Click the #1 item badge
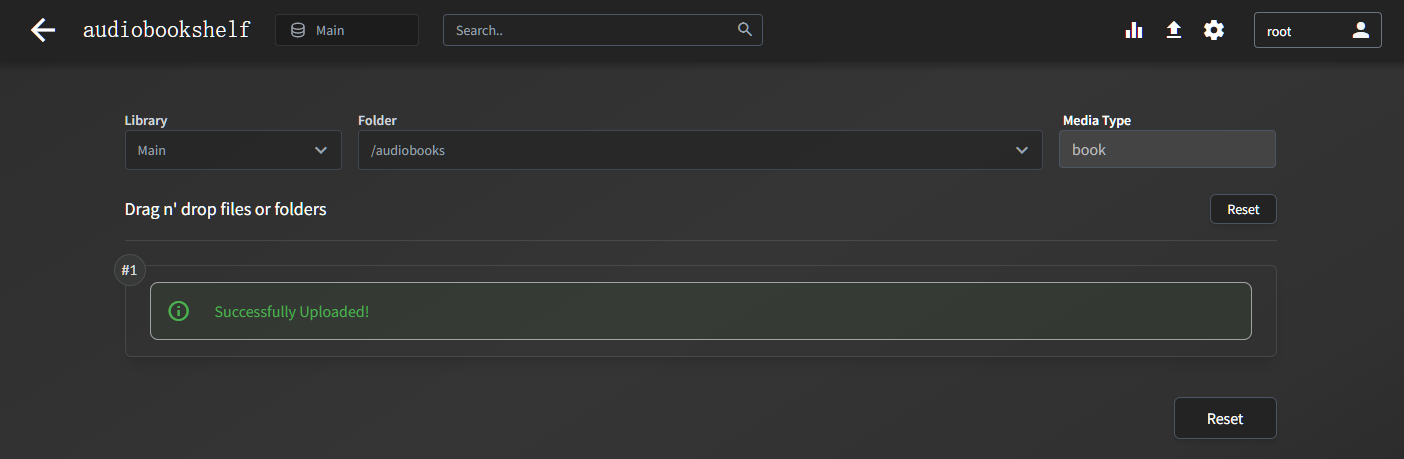The width and height of the screenshot is (1404, 459). 130,270
